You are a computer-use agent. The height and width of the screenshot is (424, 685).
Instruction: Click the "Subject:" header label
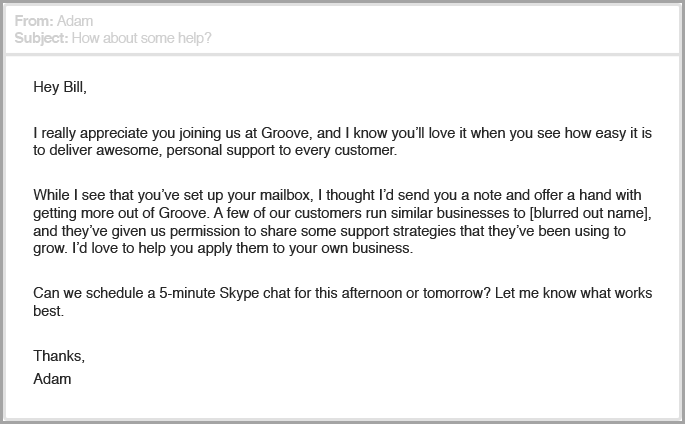tap(41, 38)
